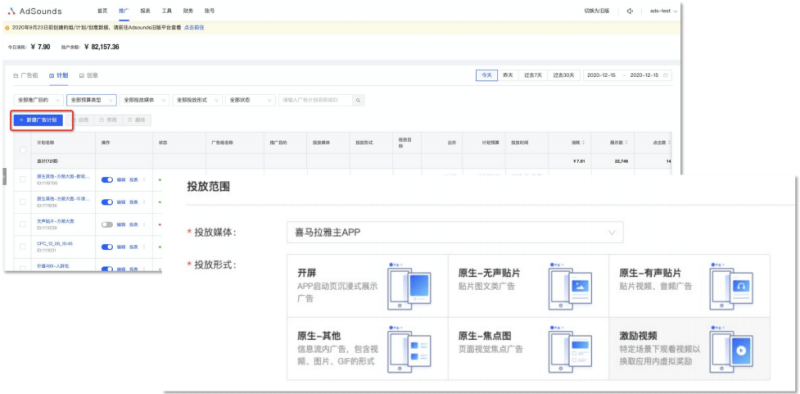
Task: Open the 推广 menu
Action: (124, 11)
